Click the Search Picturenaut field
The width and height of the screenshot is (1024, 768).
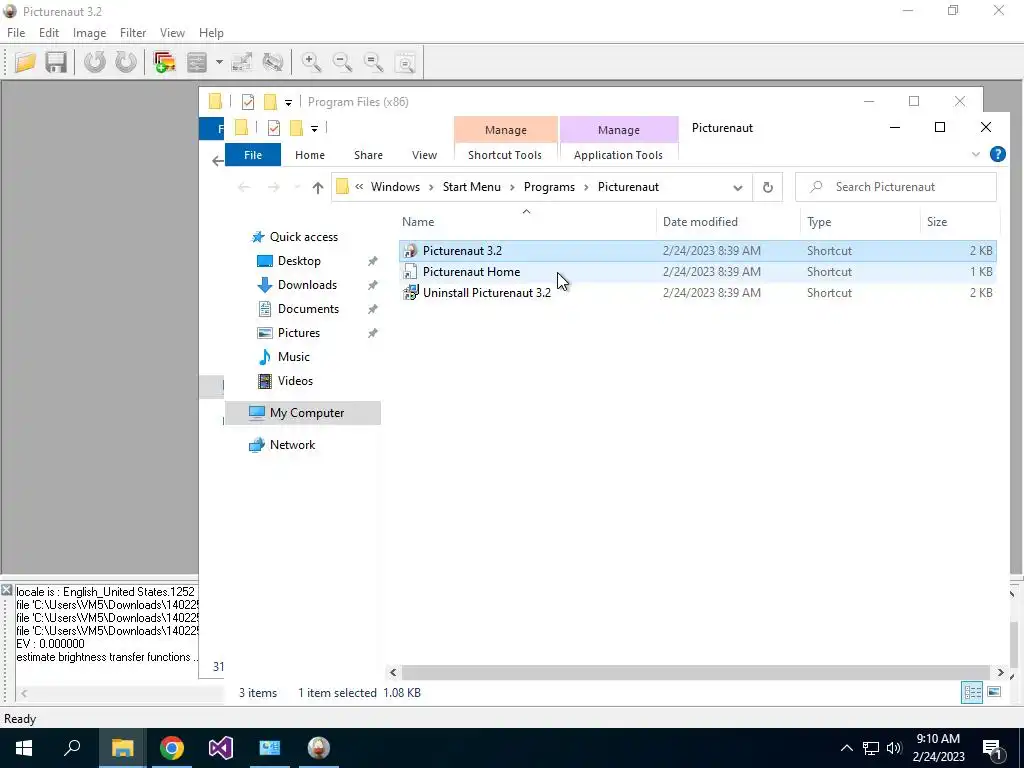(896, 187)
